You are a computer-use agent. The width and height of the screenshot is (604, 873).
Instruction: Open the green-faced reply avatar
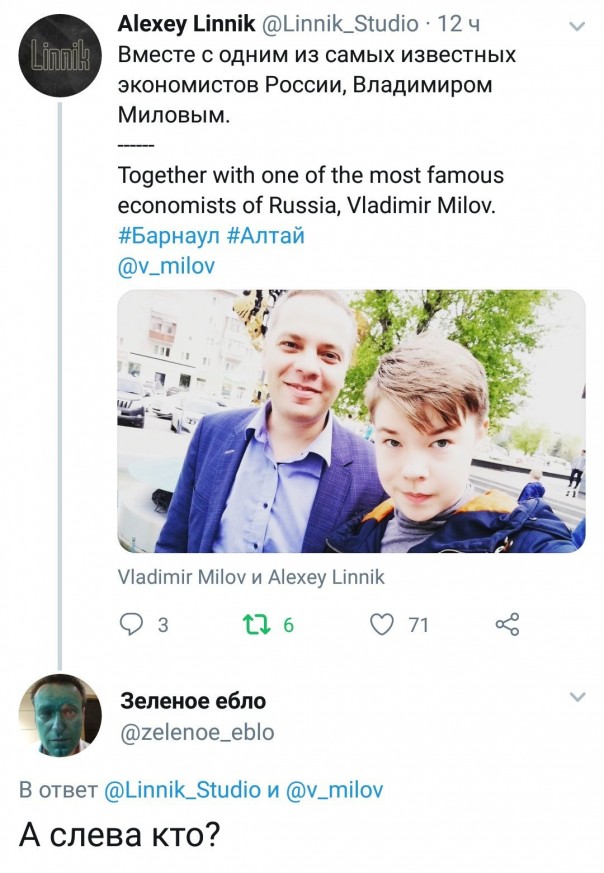pyautogui.click(x=60, y=715)
